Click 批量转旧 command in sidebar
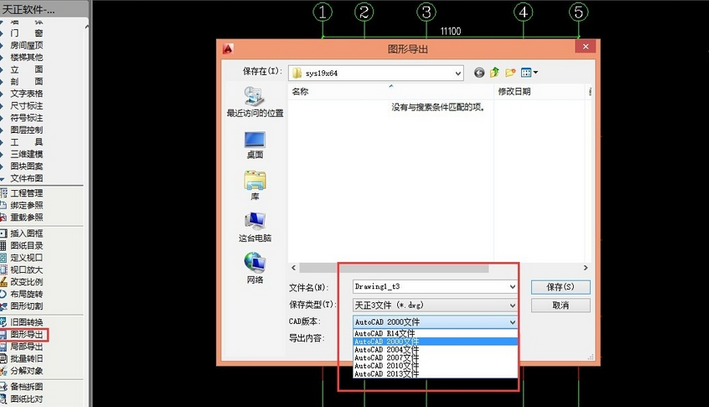This screenshot has width=709, height=407. point(27,359)
